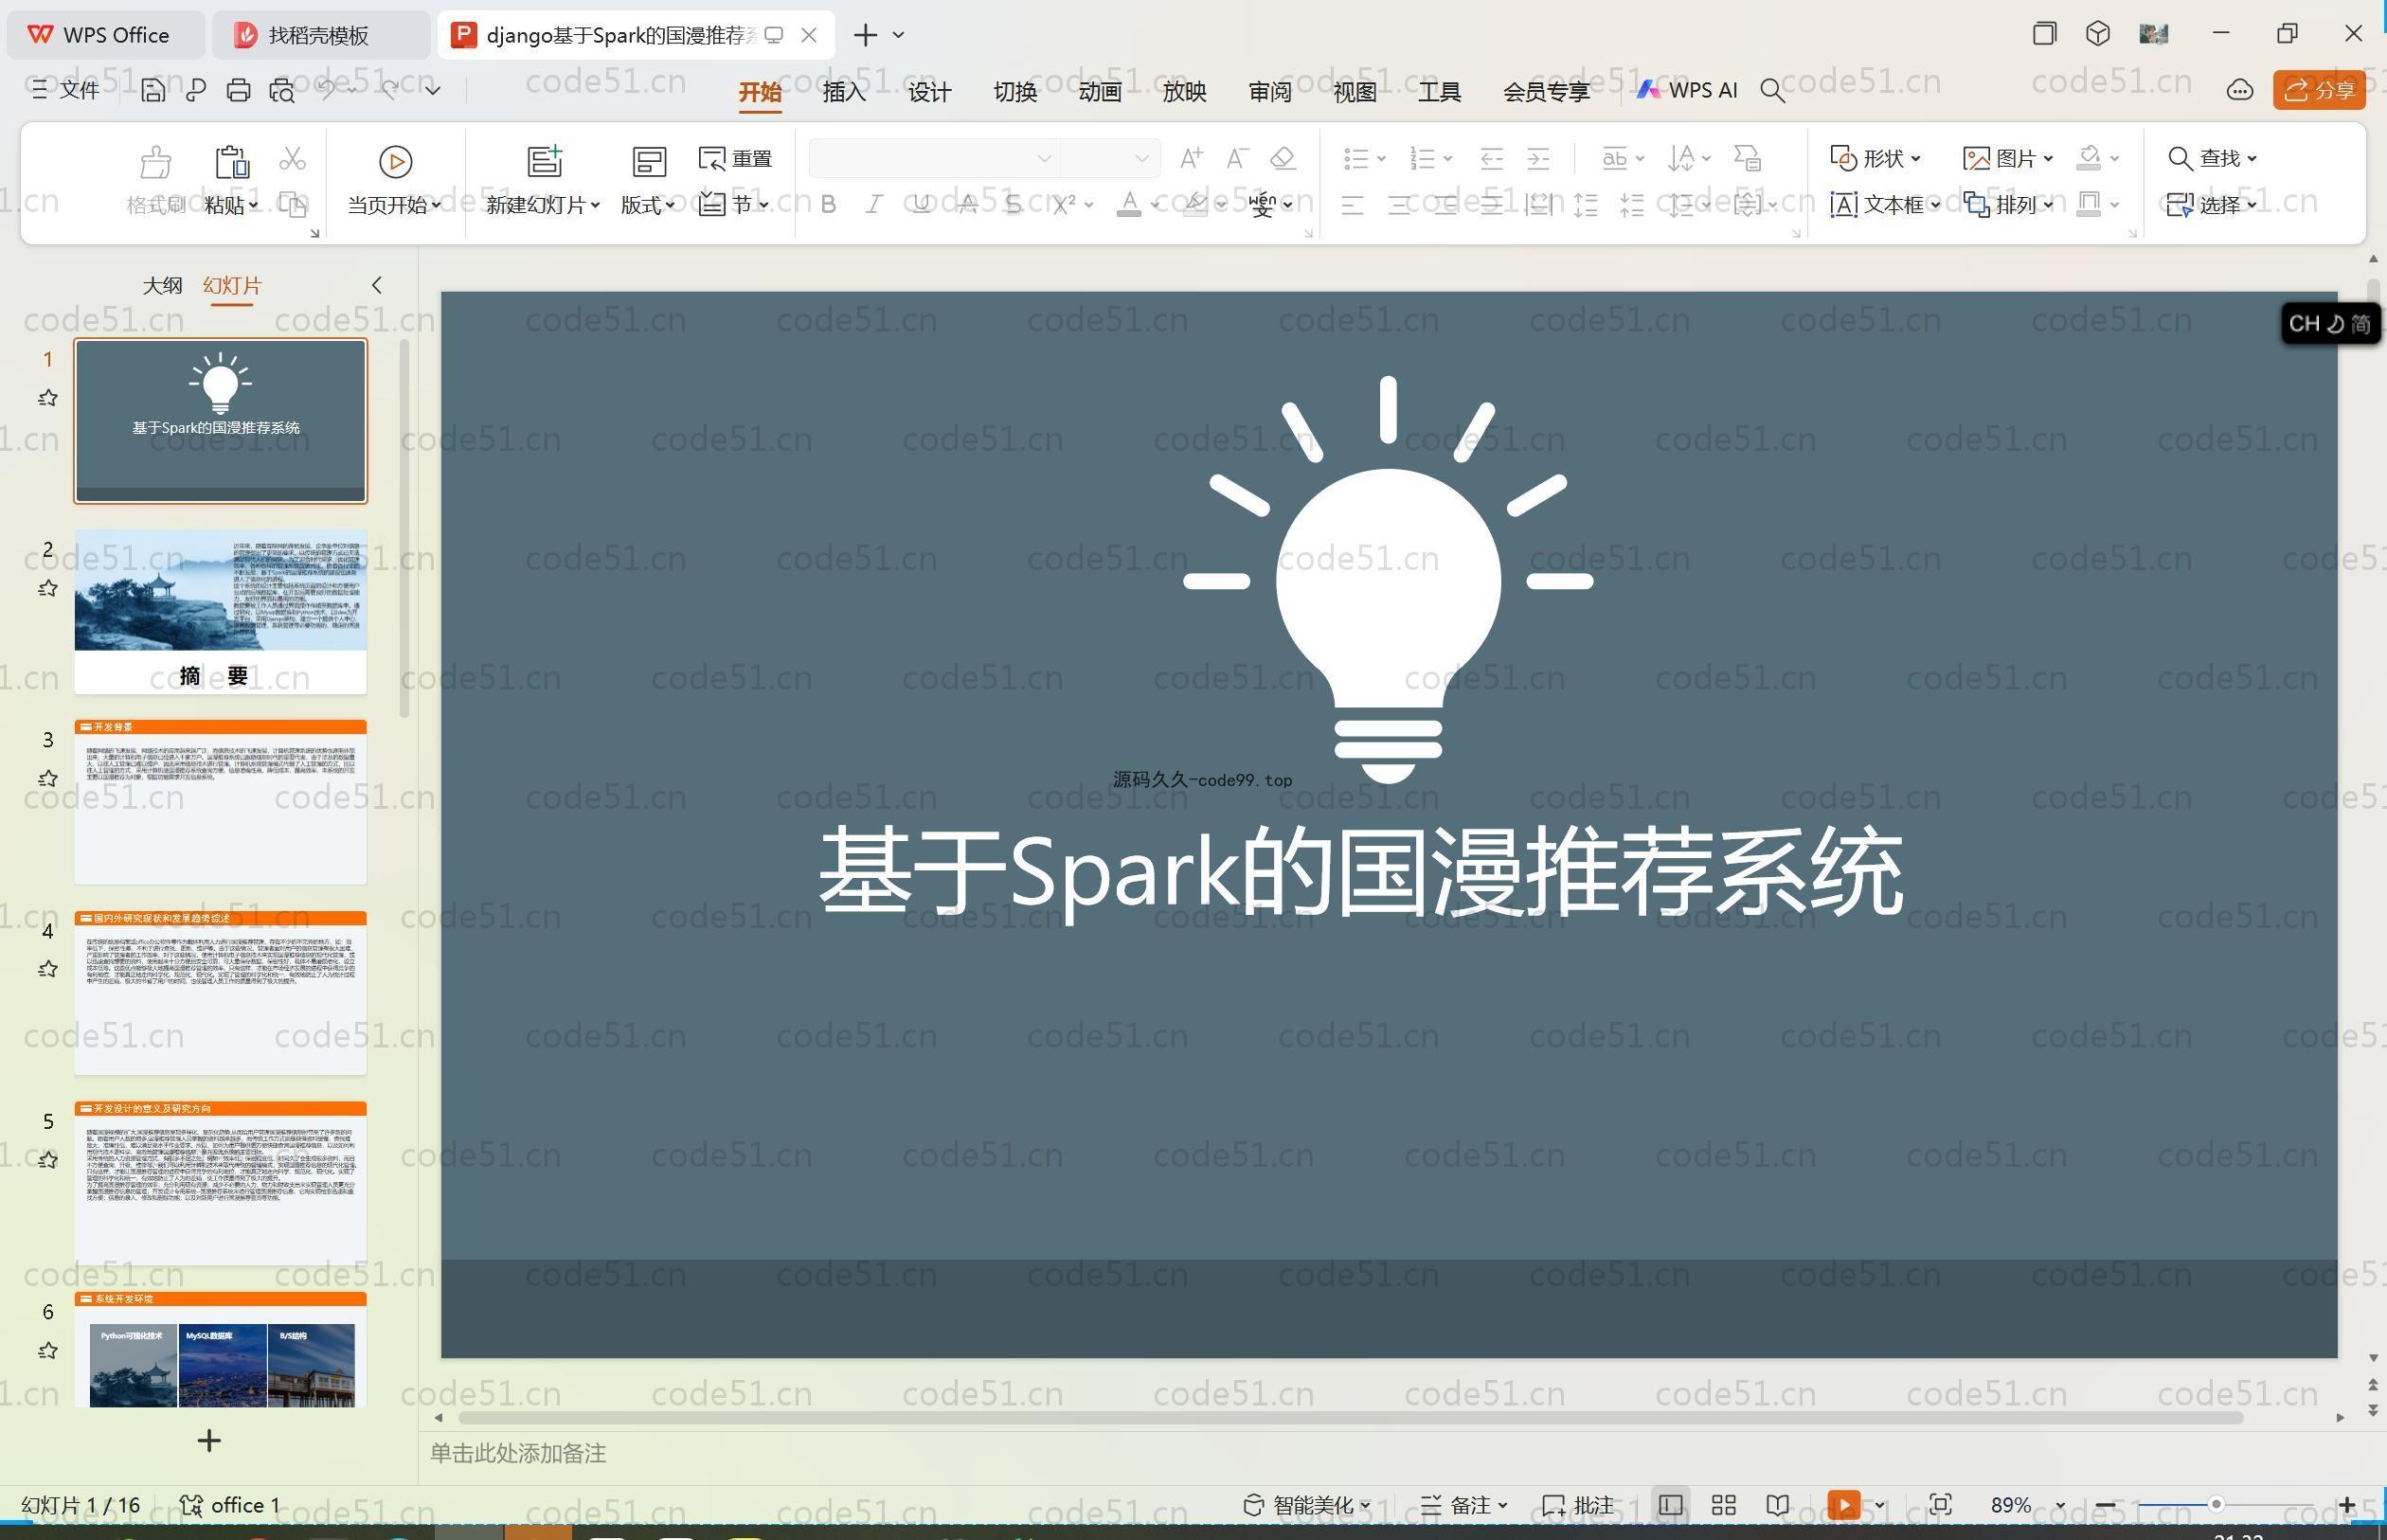Click zoom in plus button

click(x=2347, y=1505)
